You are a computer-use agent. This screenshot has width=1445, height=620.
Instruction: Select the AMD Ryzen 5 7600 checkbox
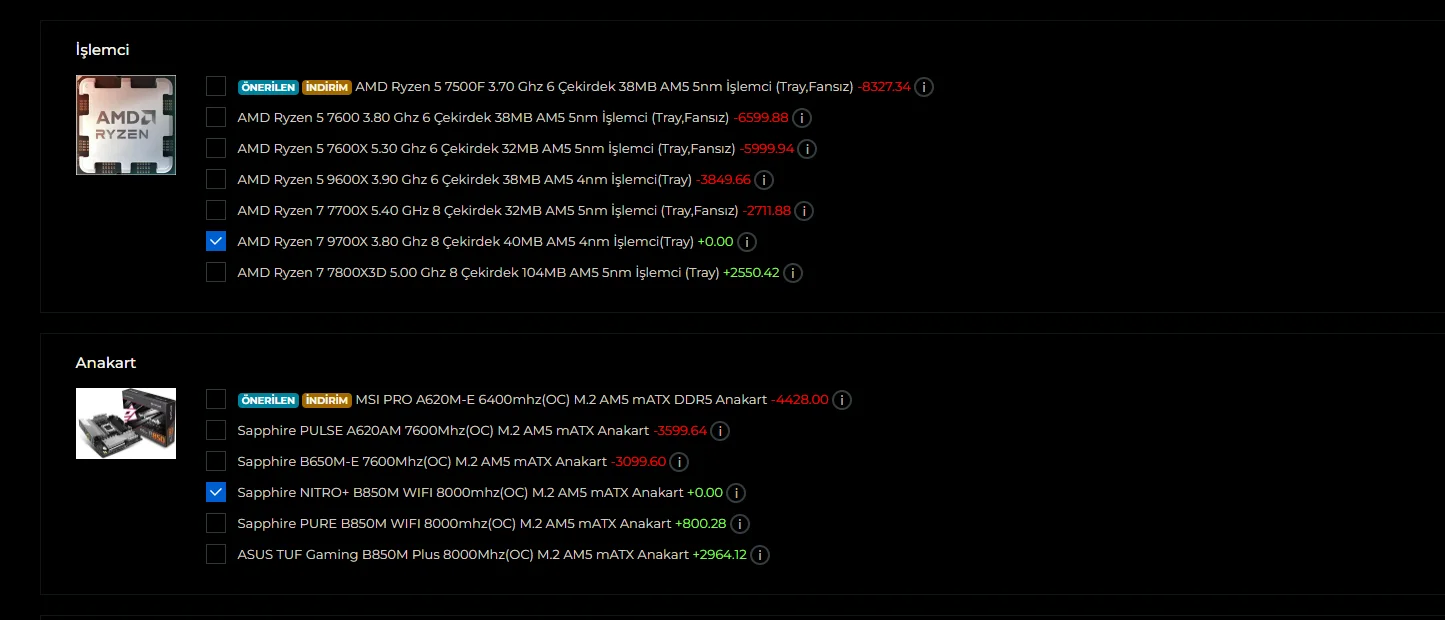[x=216, y=117]
